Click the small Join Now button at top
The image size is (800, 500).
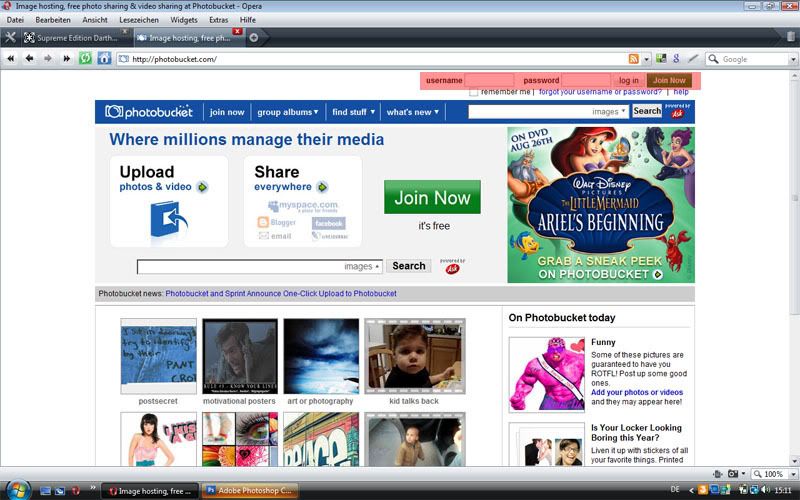click(669, 80)
